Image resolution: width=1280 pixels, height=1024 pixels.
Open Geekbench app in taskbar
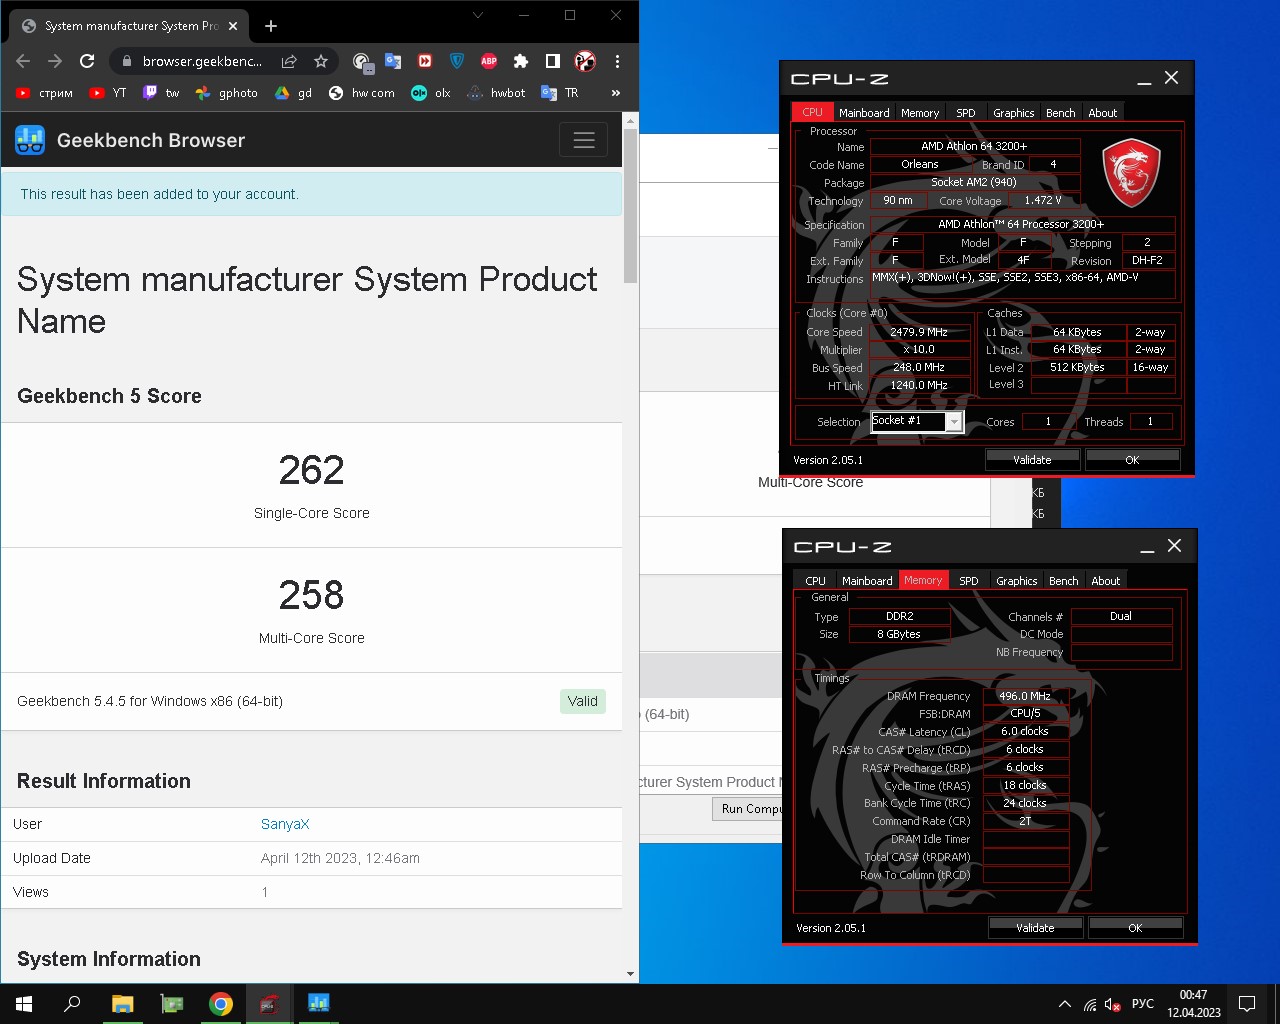coord(318,1003)
